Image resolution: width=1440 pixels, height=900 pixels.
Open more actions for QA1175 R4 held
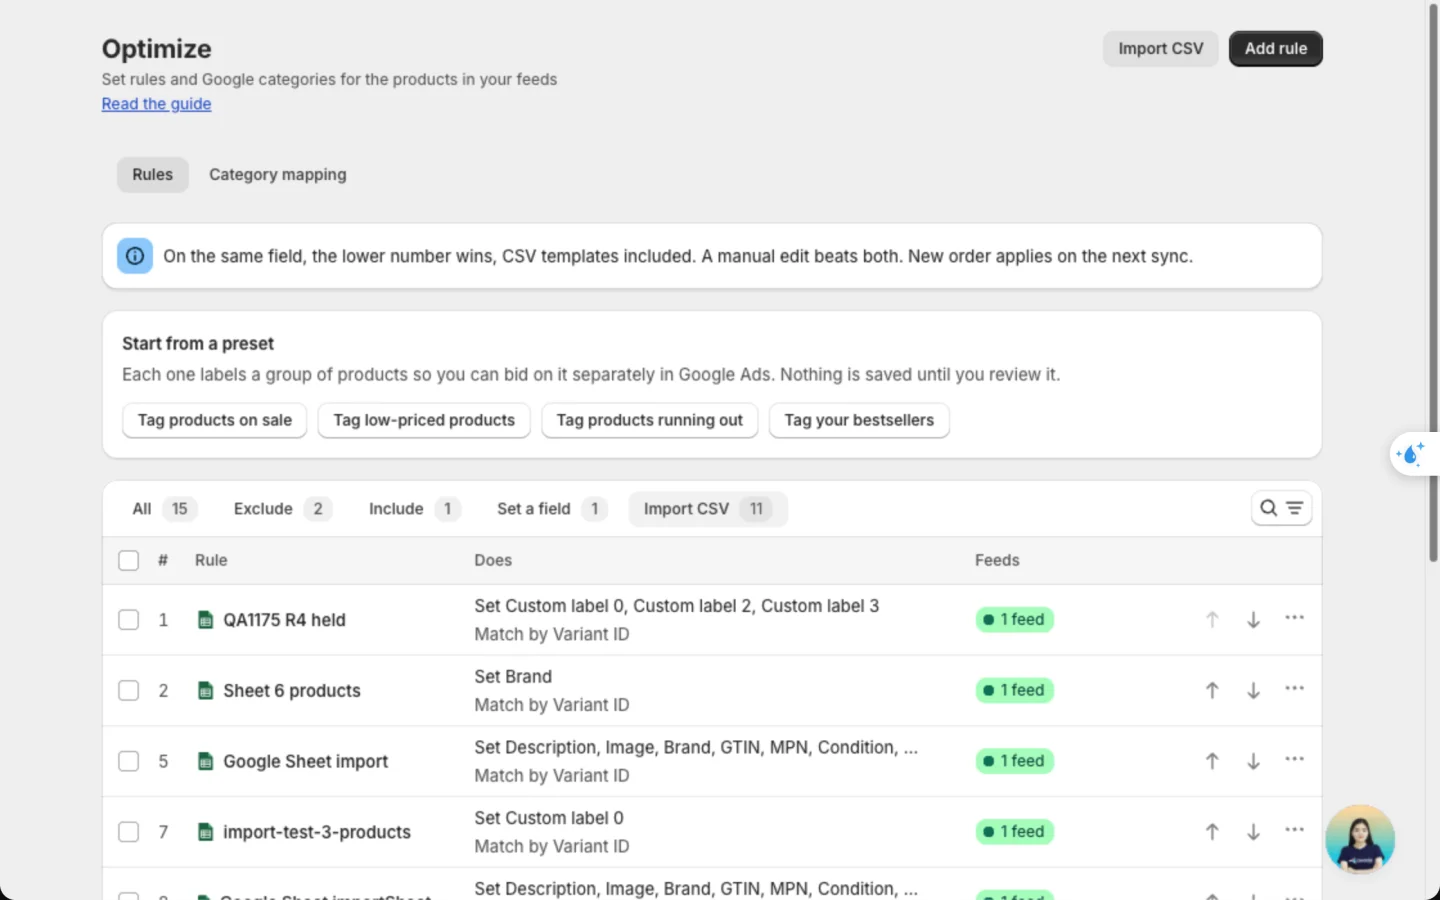1294,618
